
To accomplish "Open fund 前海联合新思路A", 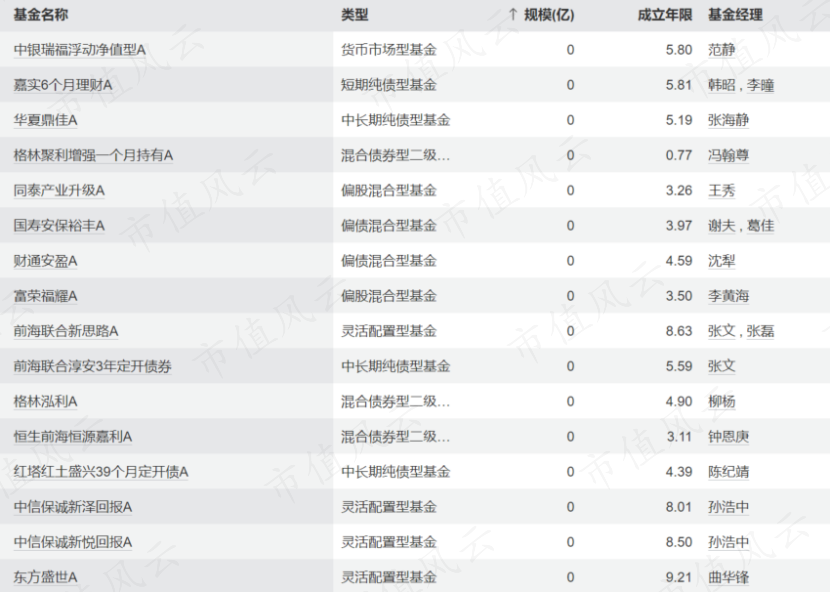I will coord(66,331).
